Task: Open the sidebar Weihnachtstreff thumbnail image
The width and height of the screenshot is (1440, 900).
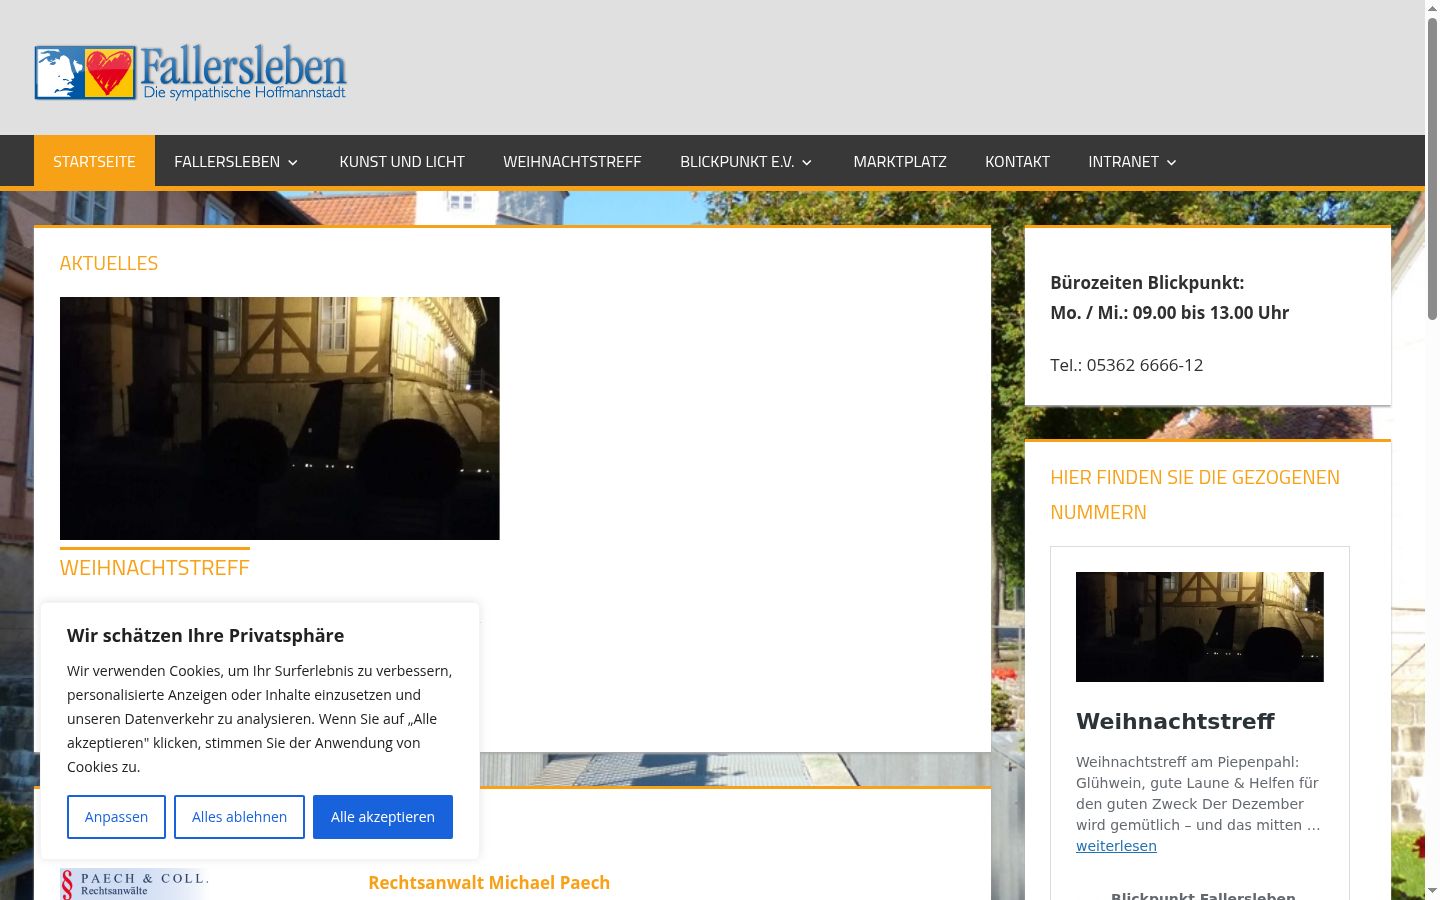Action: (1200, 627)
